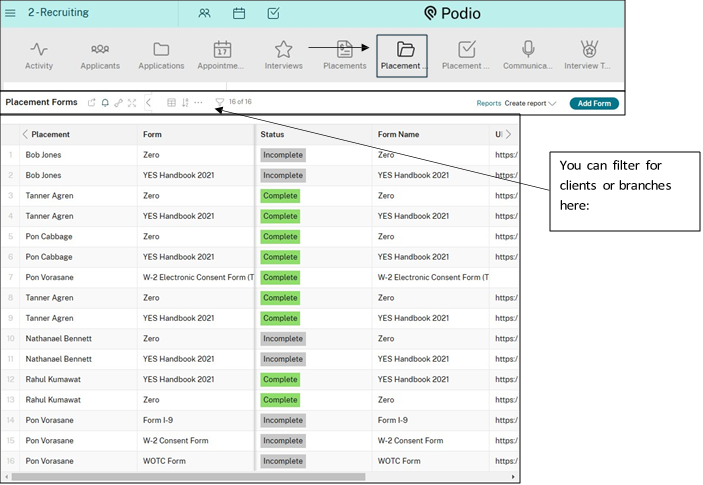Viewport: 703px width, 485px height.
Task: Open the Activity app
Action: point(39,56)
